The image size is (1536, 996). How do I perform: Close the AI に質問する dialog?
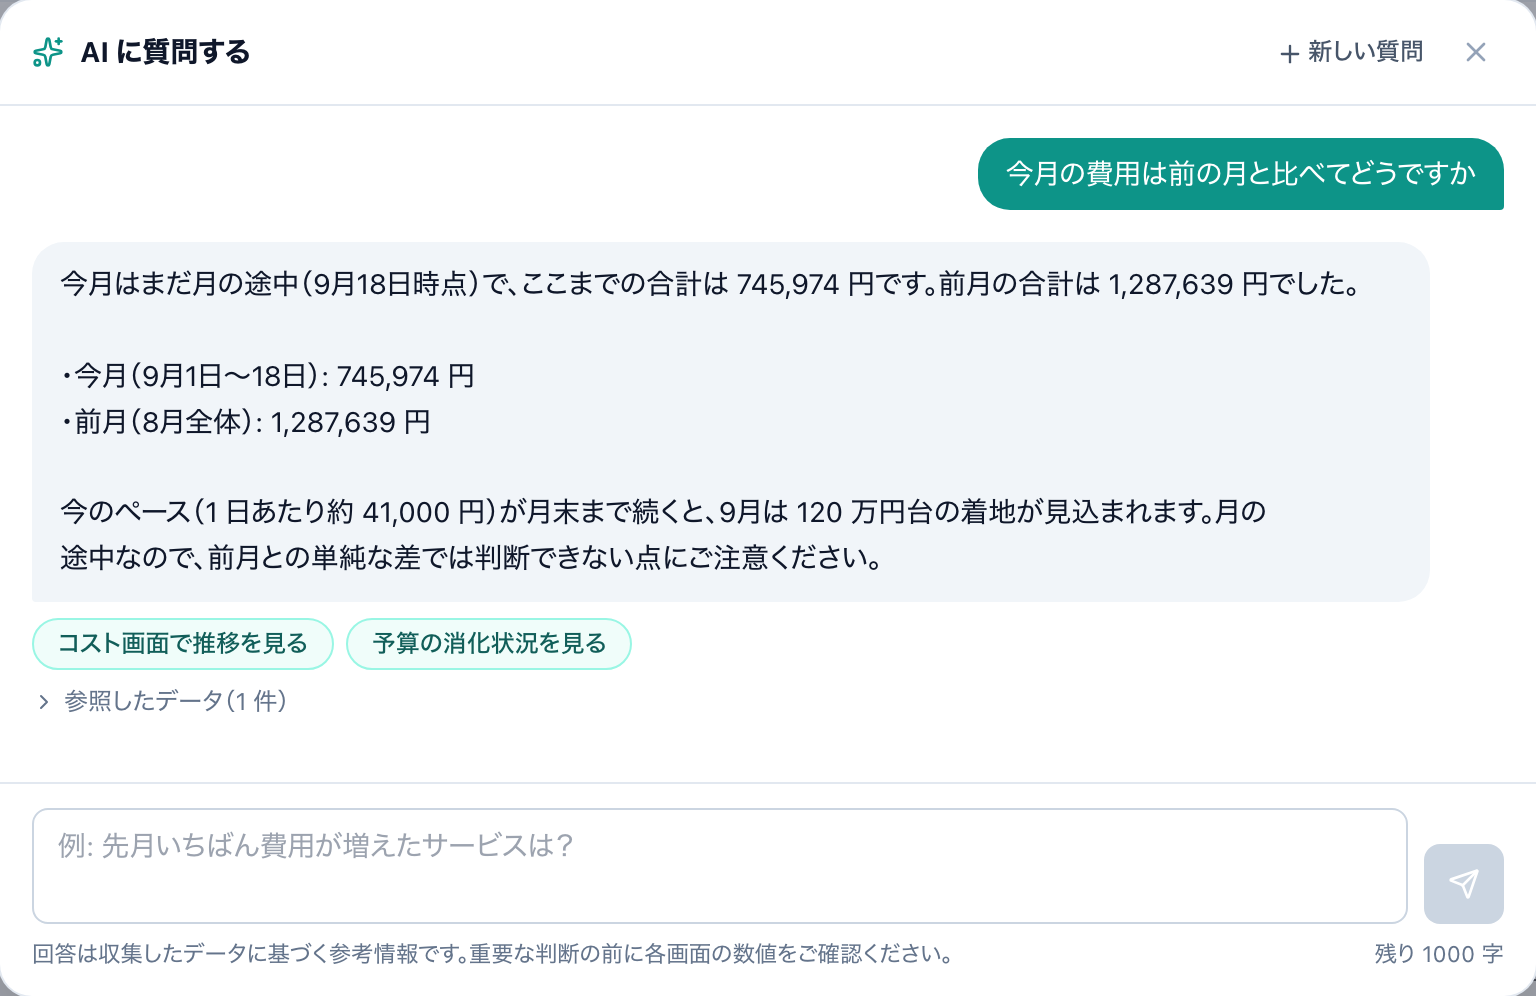(x=1476, y=52)
